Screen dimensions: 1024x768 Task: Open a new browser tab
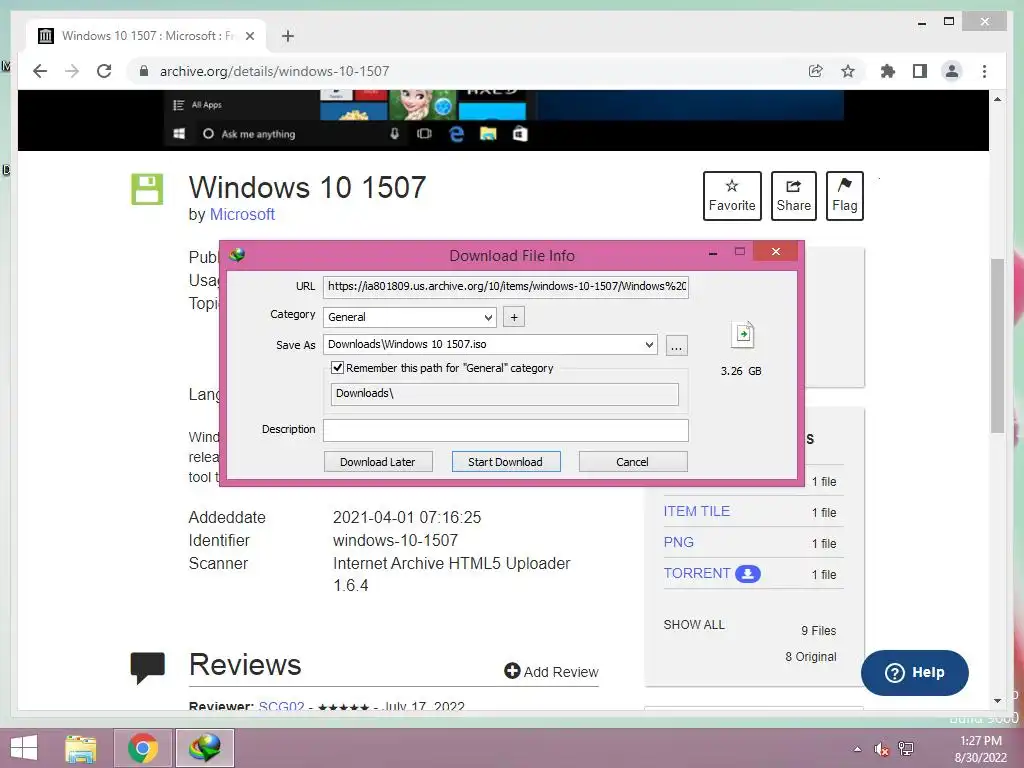pyautogui.click(x=288, y=36)
